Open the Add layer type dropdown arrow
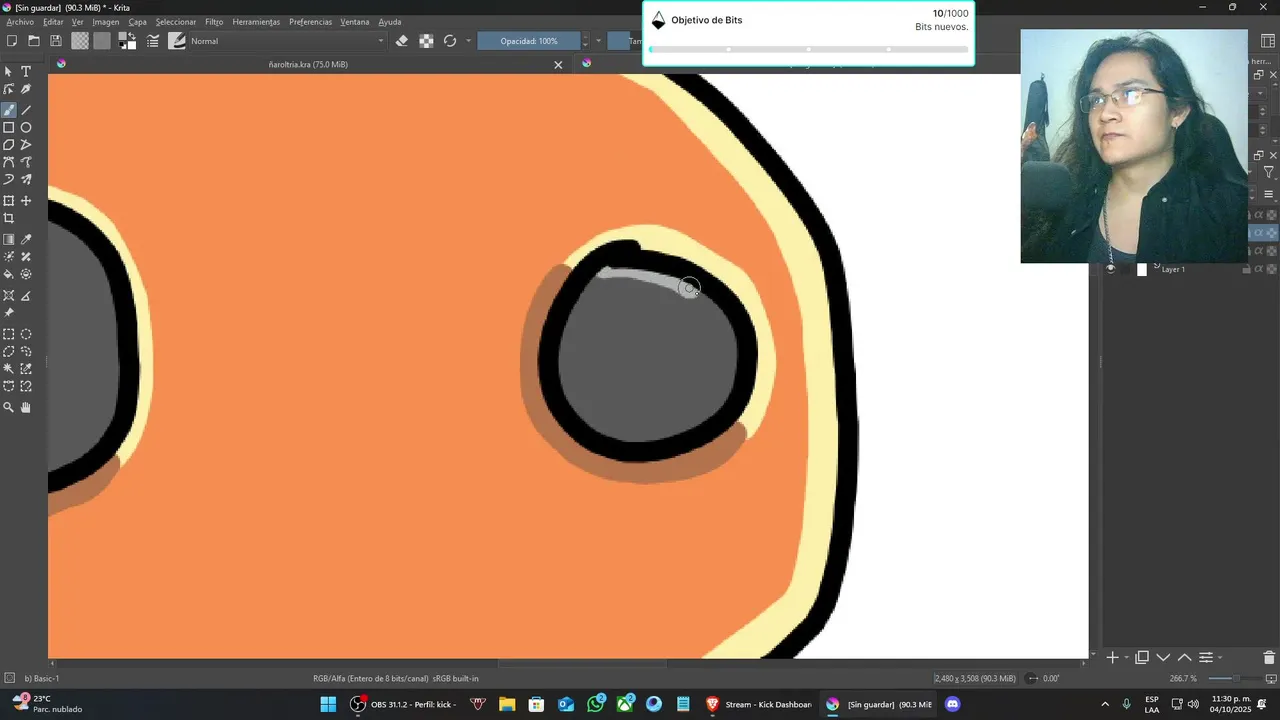 coord(1126,658)
